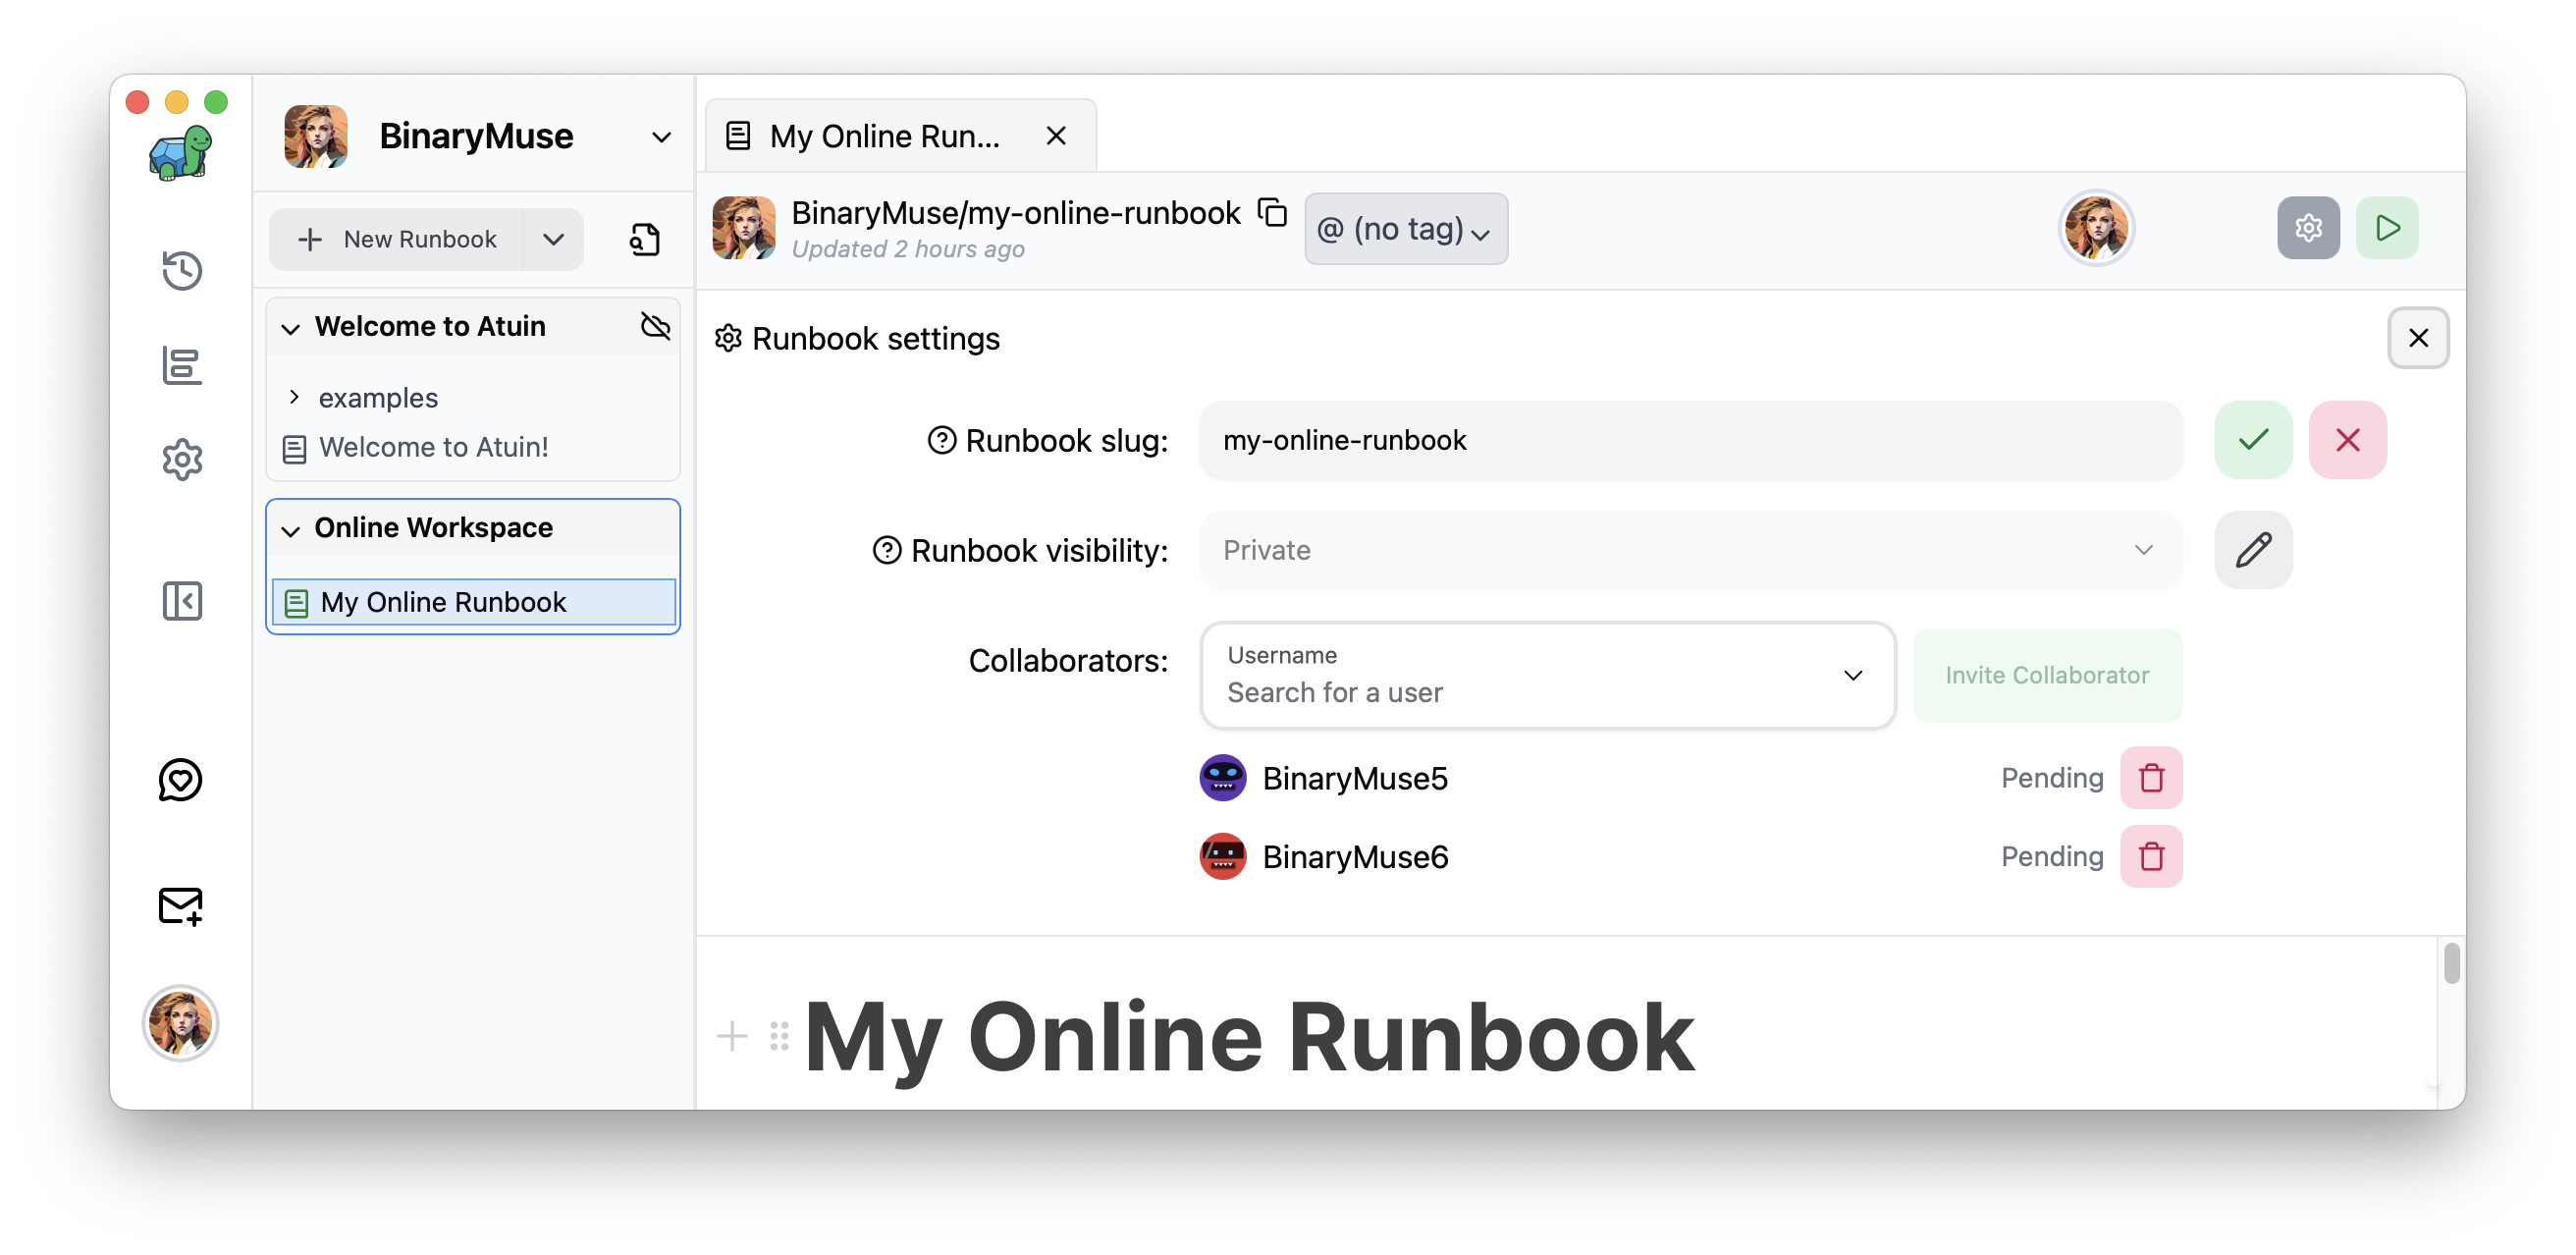This screenshot has width=2576, height=1255.
Task: Open the History clock icon in sidebar
Action: tap(182, 270)
